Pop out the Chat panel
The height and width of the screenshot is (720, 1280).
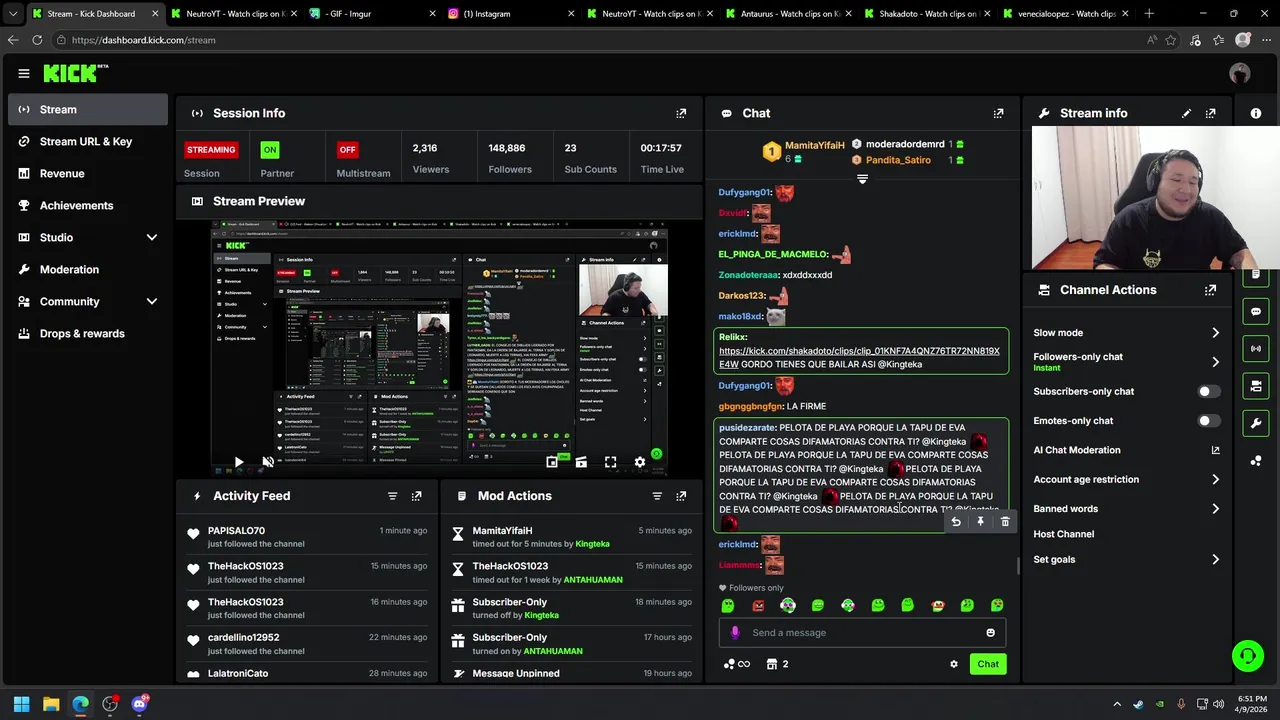(x=998, y=113)
